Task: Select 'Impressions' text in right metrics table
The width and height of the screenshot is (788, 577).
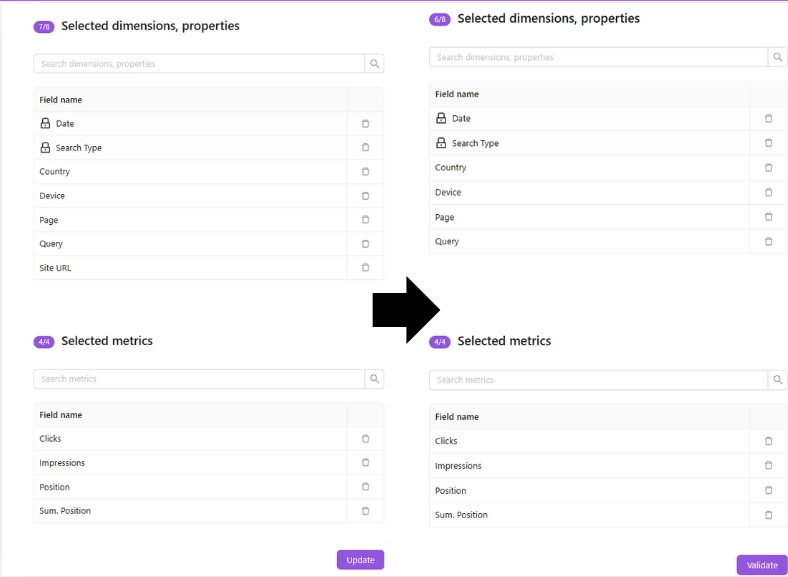Action: [x=458, y=466]
